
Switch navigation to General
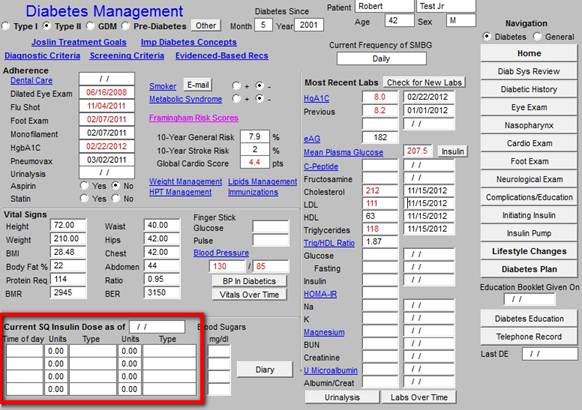point(537,36)
